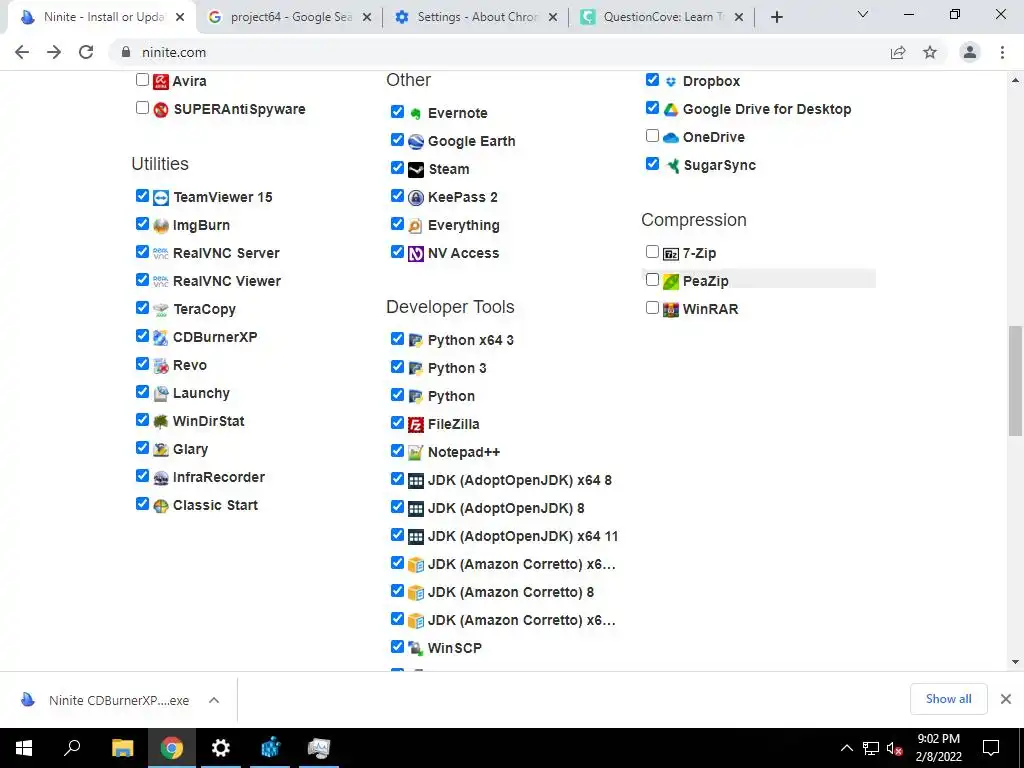Reload the ninite.com page

coord(86,52)
